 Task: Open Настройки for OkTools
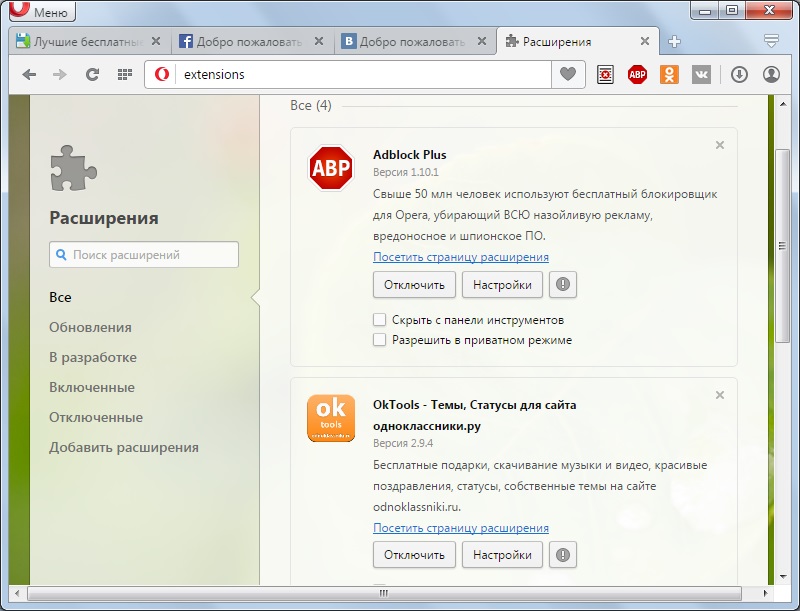[x=500, y=555]
